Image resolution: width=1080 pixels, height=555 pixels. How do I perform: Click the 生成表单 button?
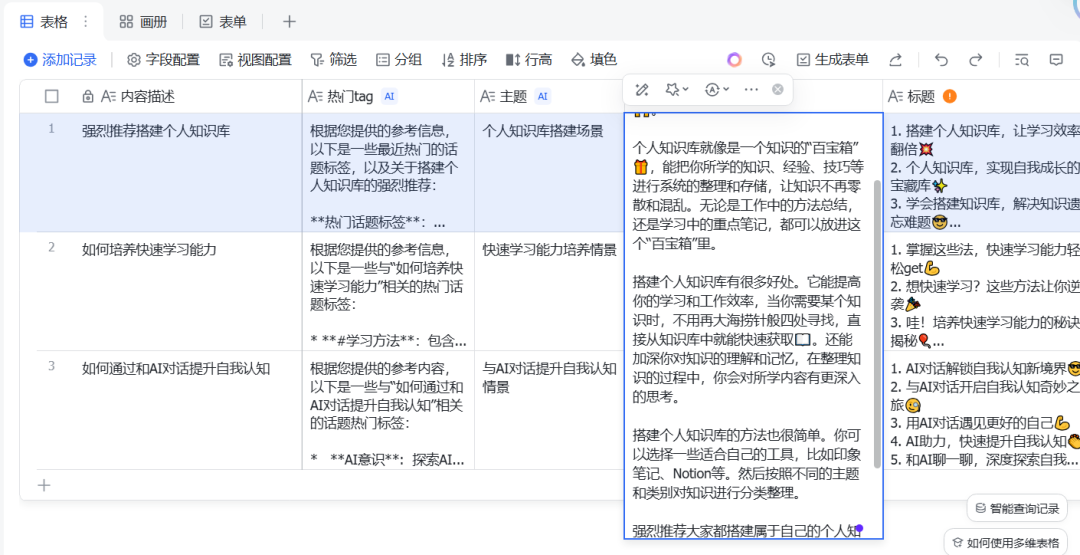click(832, 60)
